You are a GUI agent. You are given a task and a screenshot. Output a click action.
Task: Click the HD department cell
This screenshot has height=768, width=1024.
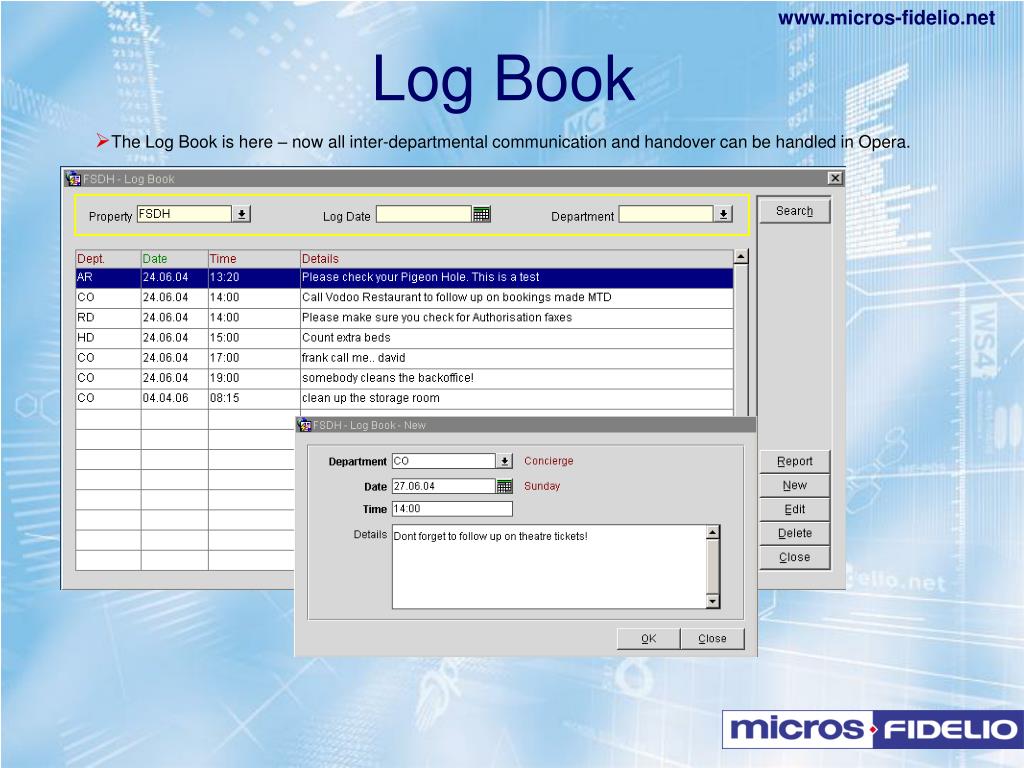coord(108,338)
